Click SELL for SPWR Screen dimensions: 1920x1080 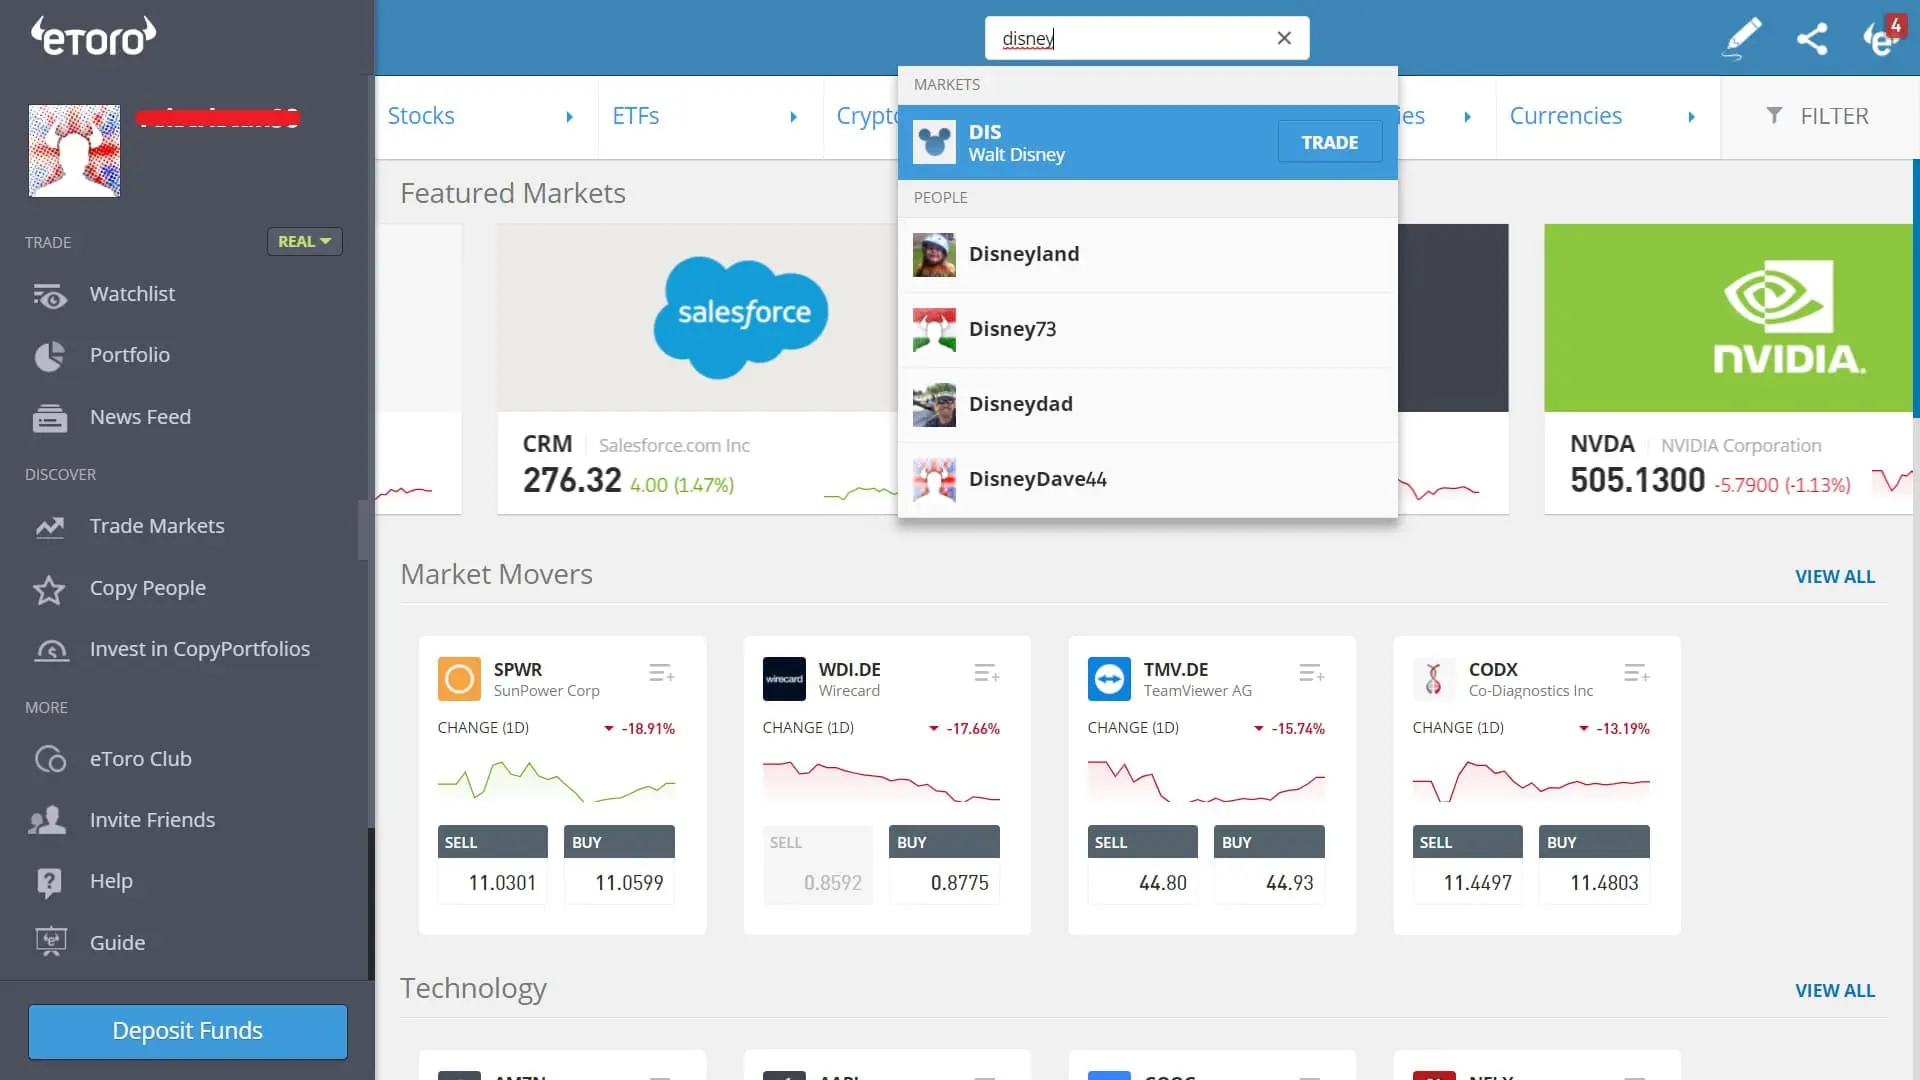493,865
